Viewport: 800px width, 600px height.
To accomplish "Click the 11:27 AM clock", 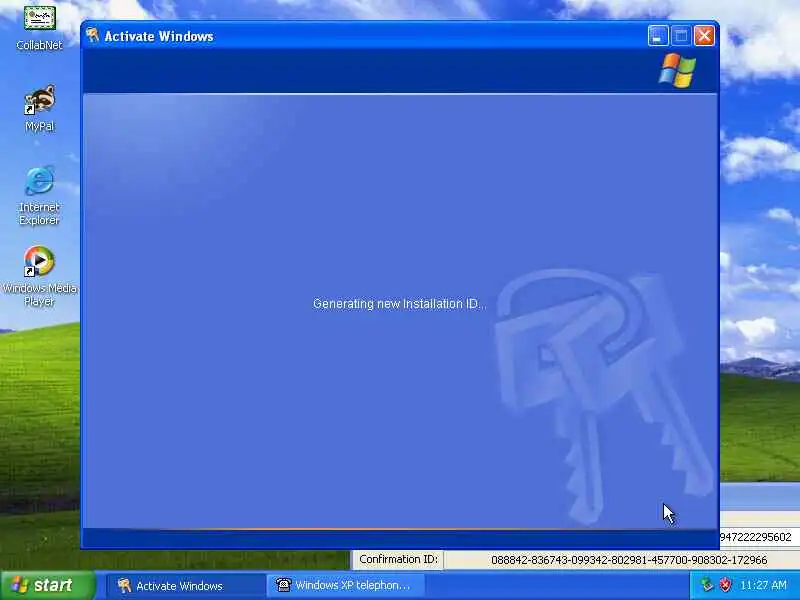I will [x=763, y=585].
